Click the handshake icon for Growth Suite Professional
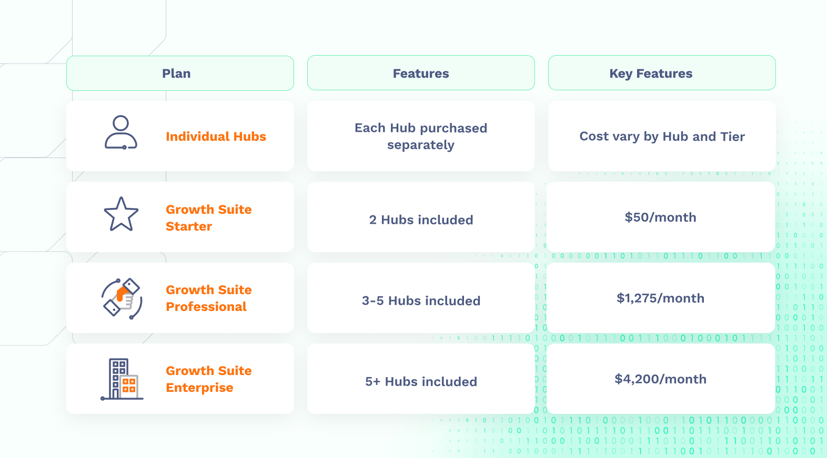Image resolution: width=827 pixels, height=458 pixels. pyautogui.click(x=121, y=298)
